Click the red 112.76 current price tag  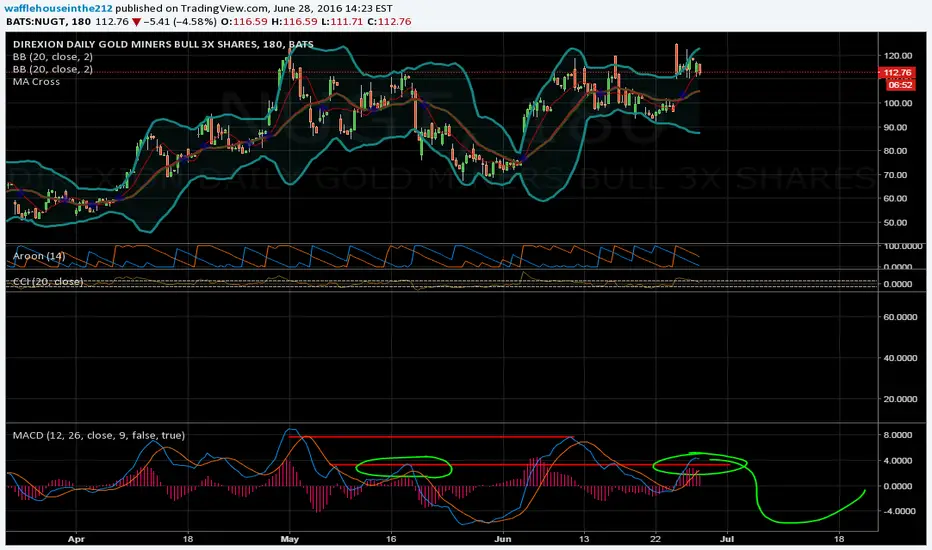(x=896, y=73)
